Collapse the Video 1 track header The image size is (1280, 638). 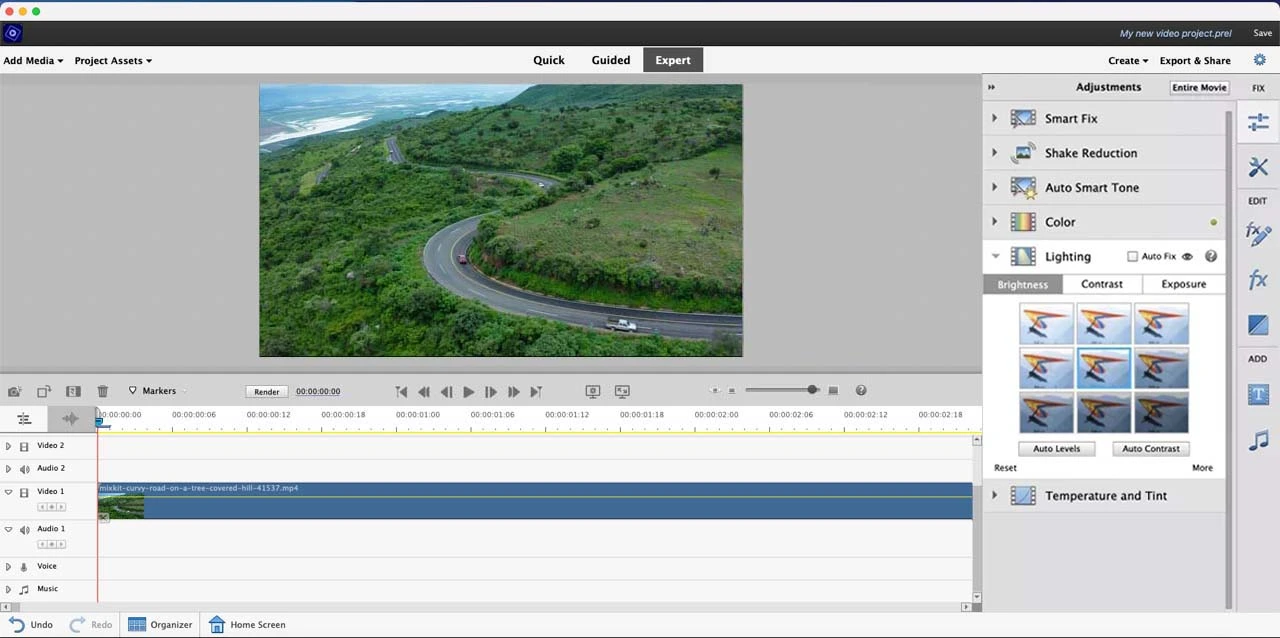(8, 491)
